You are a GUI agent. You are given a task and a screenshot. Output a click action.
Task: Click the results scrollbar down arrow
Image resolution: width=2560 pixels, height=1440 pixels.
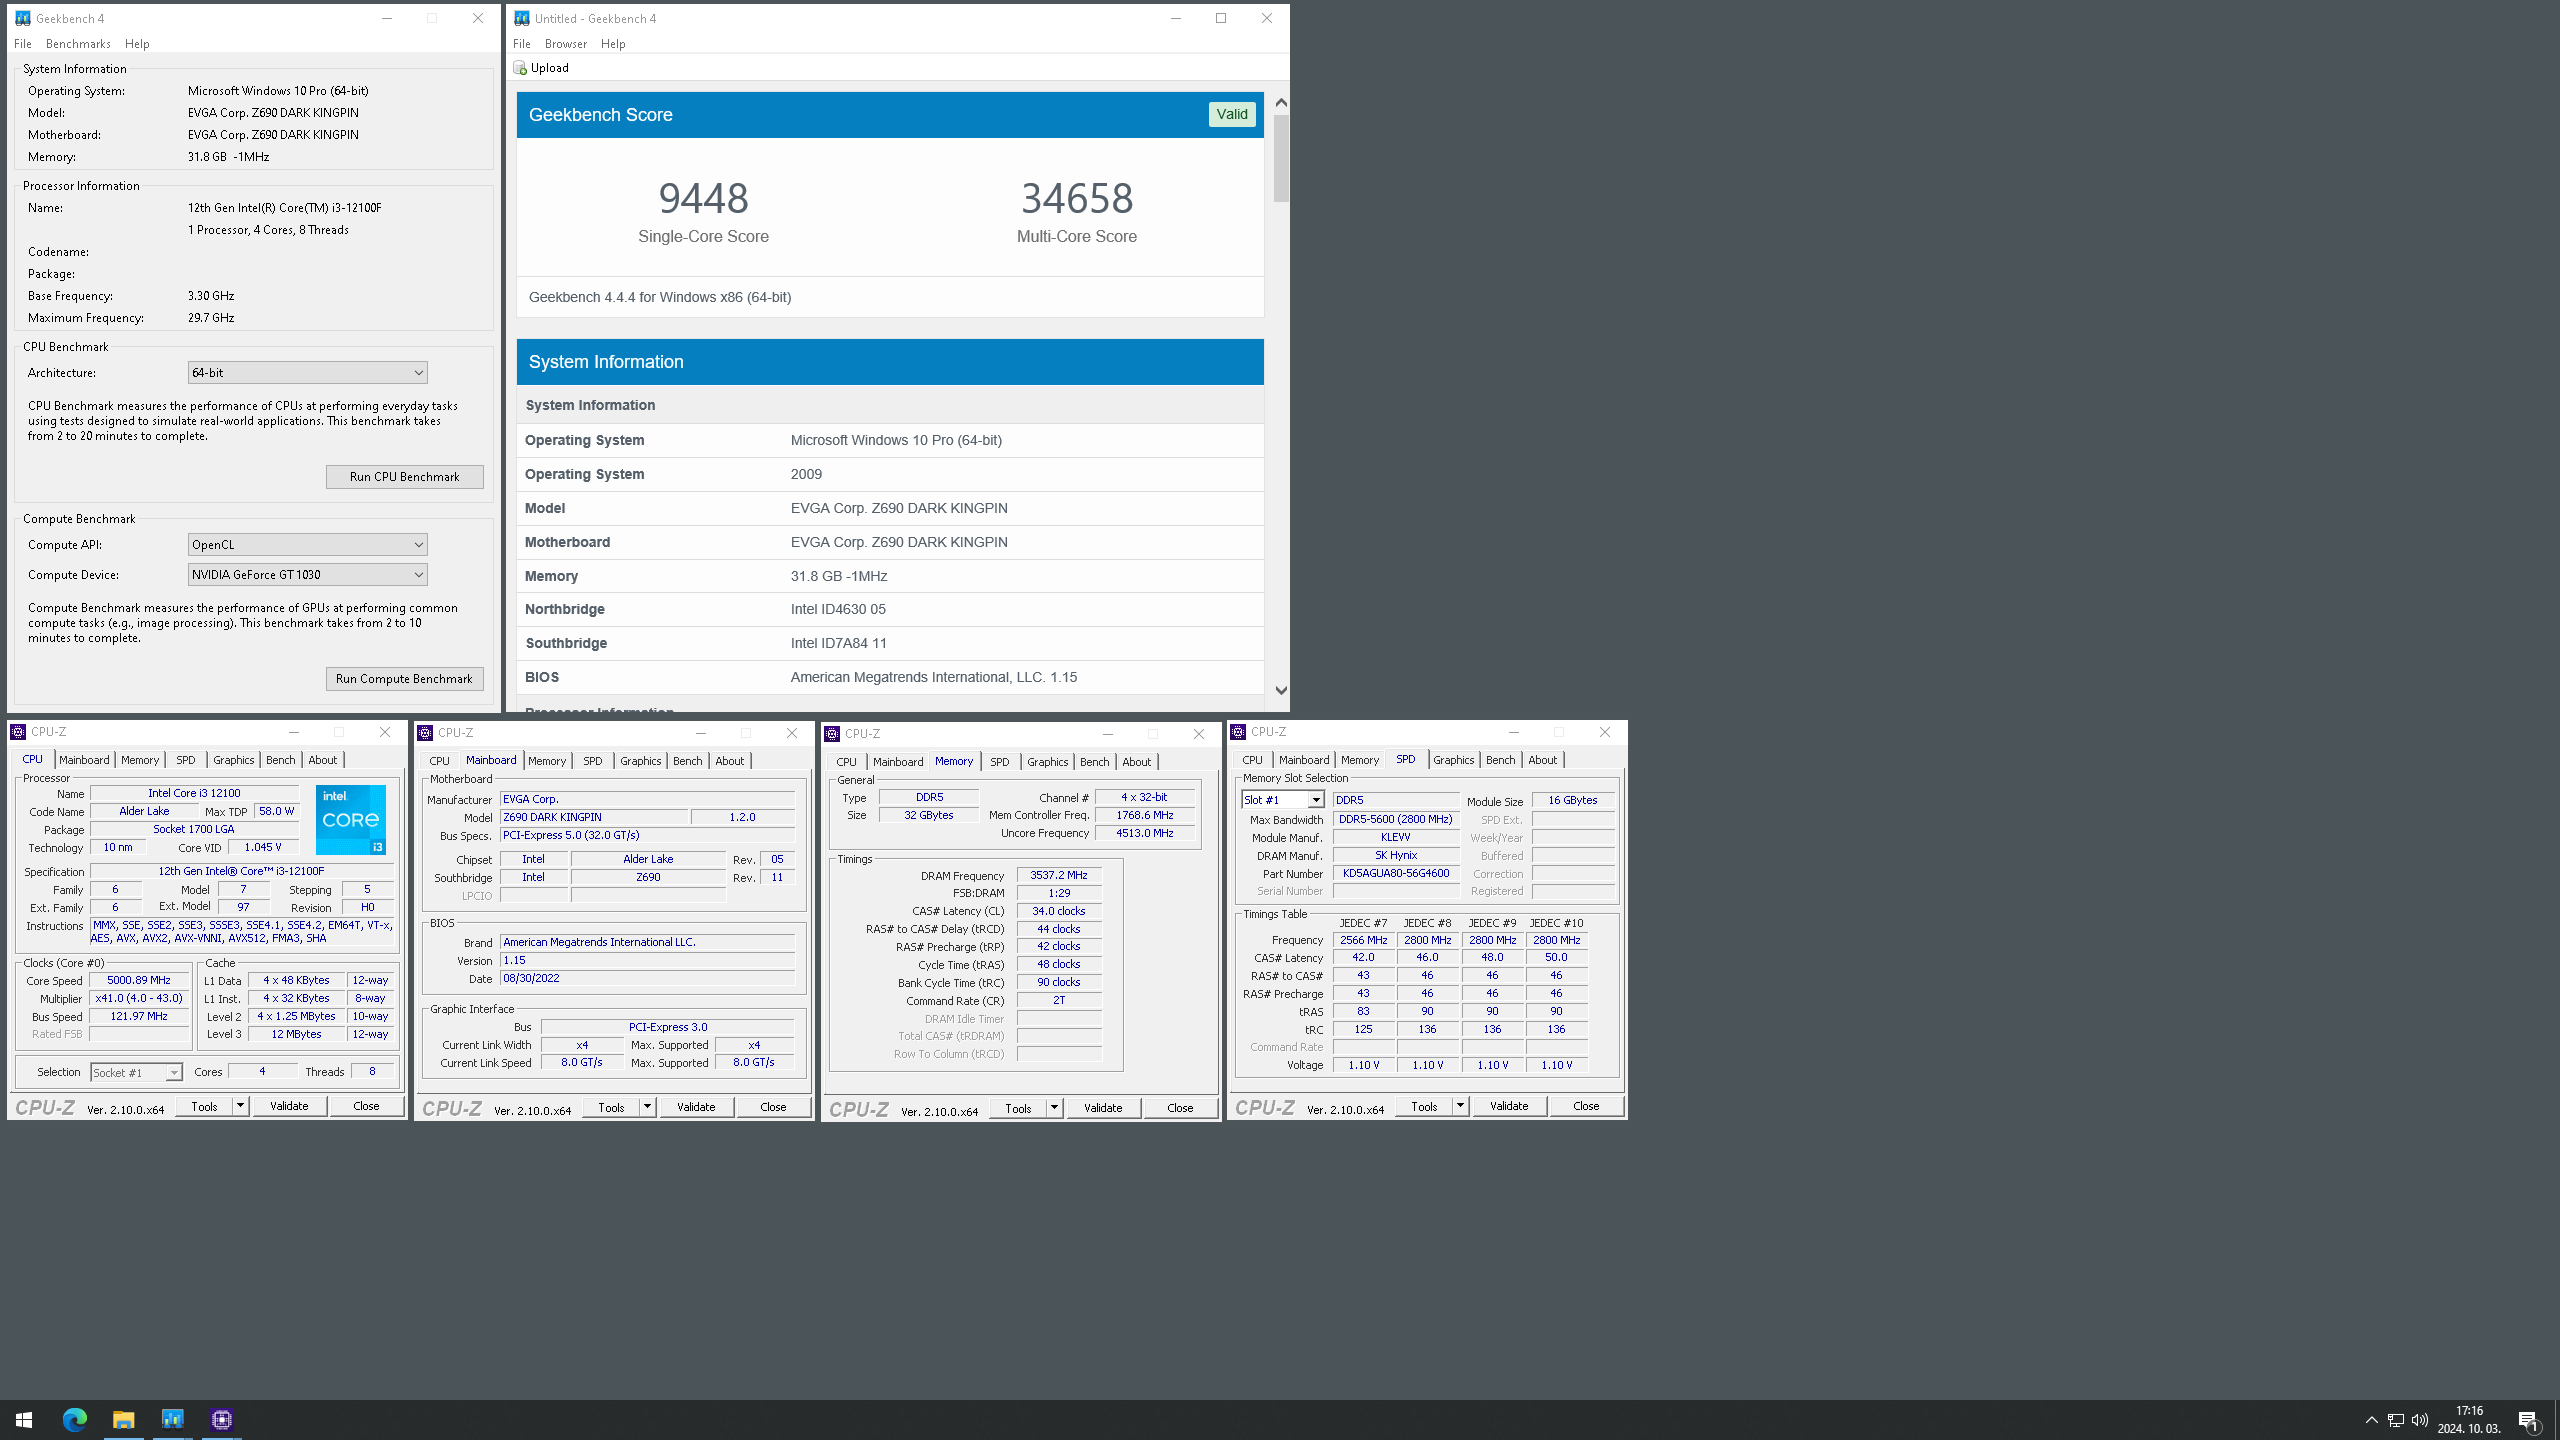click(x=1281, y=690)
